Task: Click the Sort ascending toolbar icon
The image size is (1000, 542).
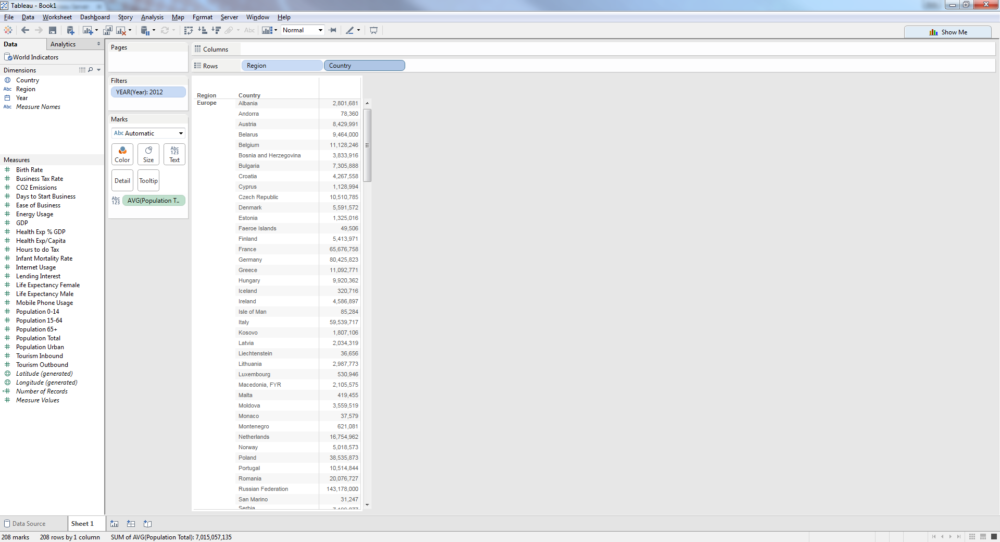Action: 202,31
